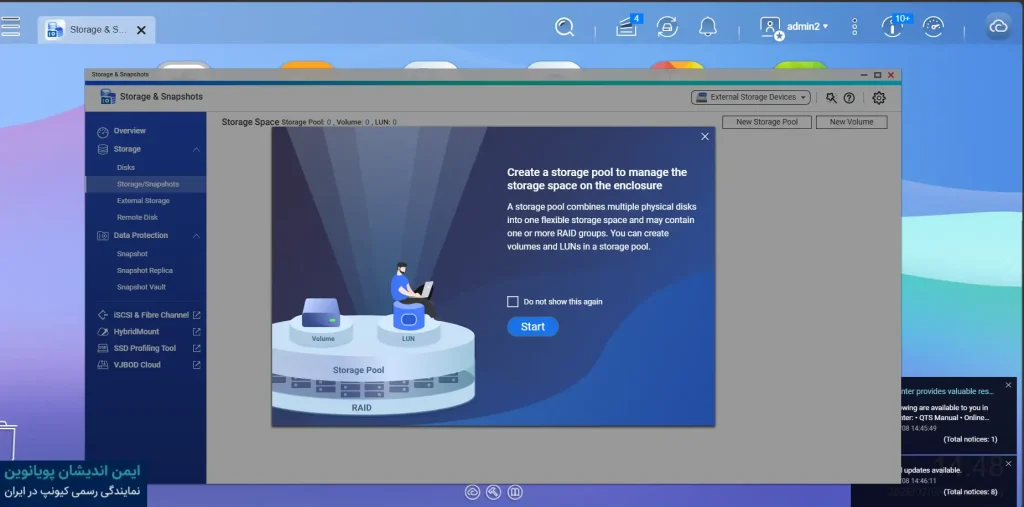This screenshot has height=507, width=1024.
Task: Open SSD Profiling Tool in sidebar
Action: (145, 348)
